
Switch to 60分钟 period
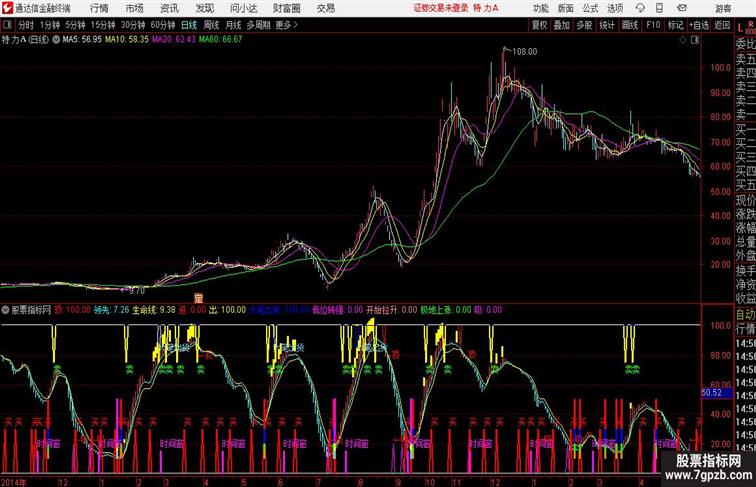click(x=163, y=25)
